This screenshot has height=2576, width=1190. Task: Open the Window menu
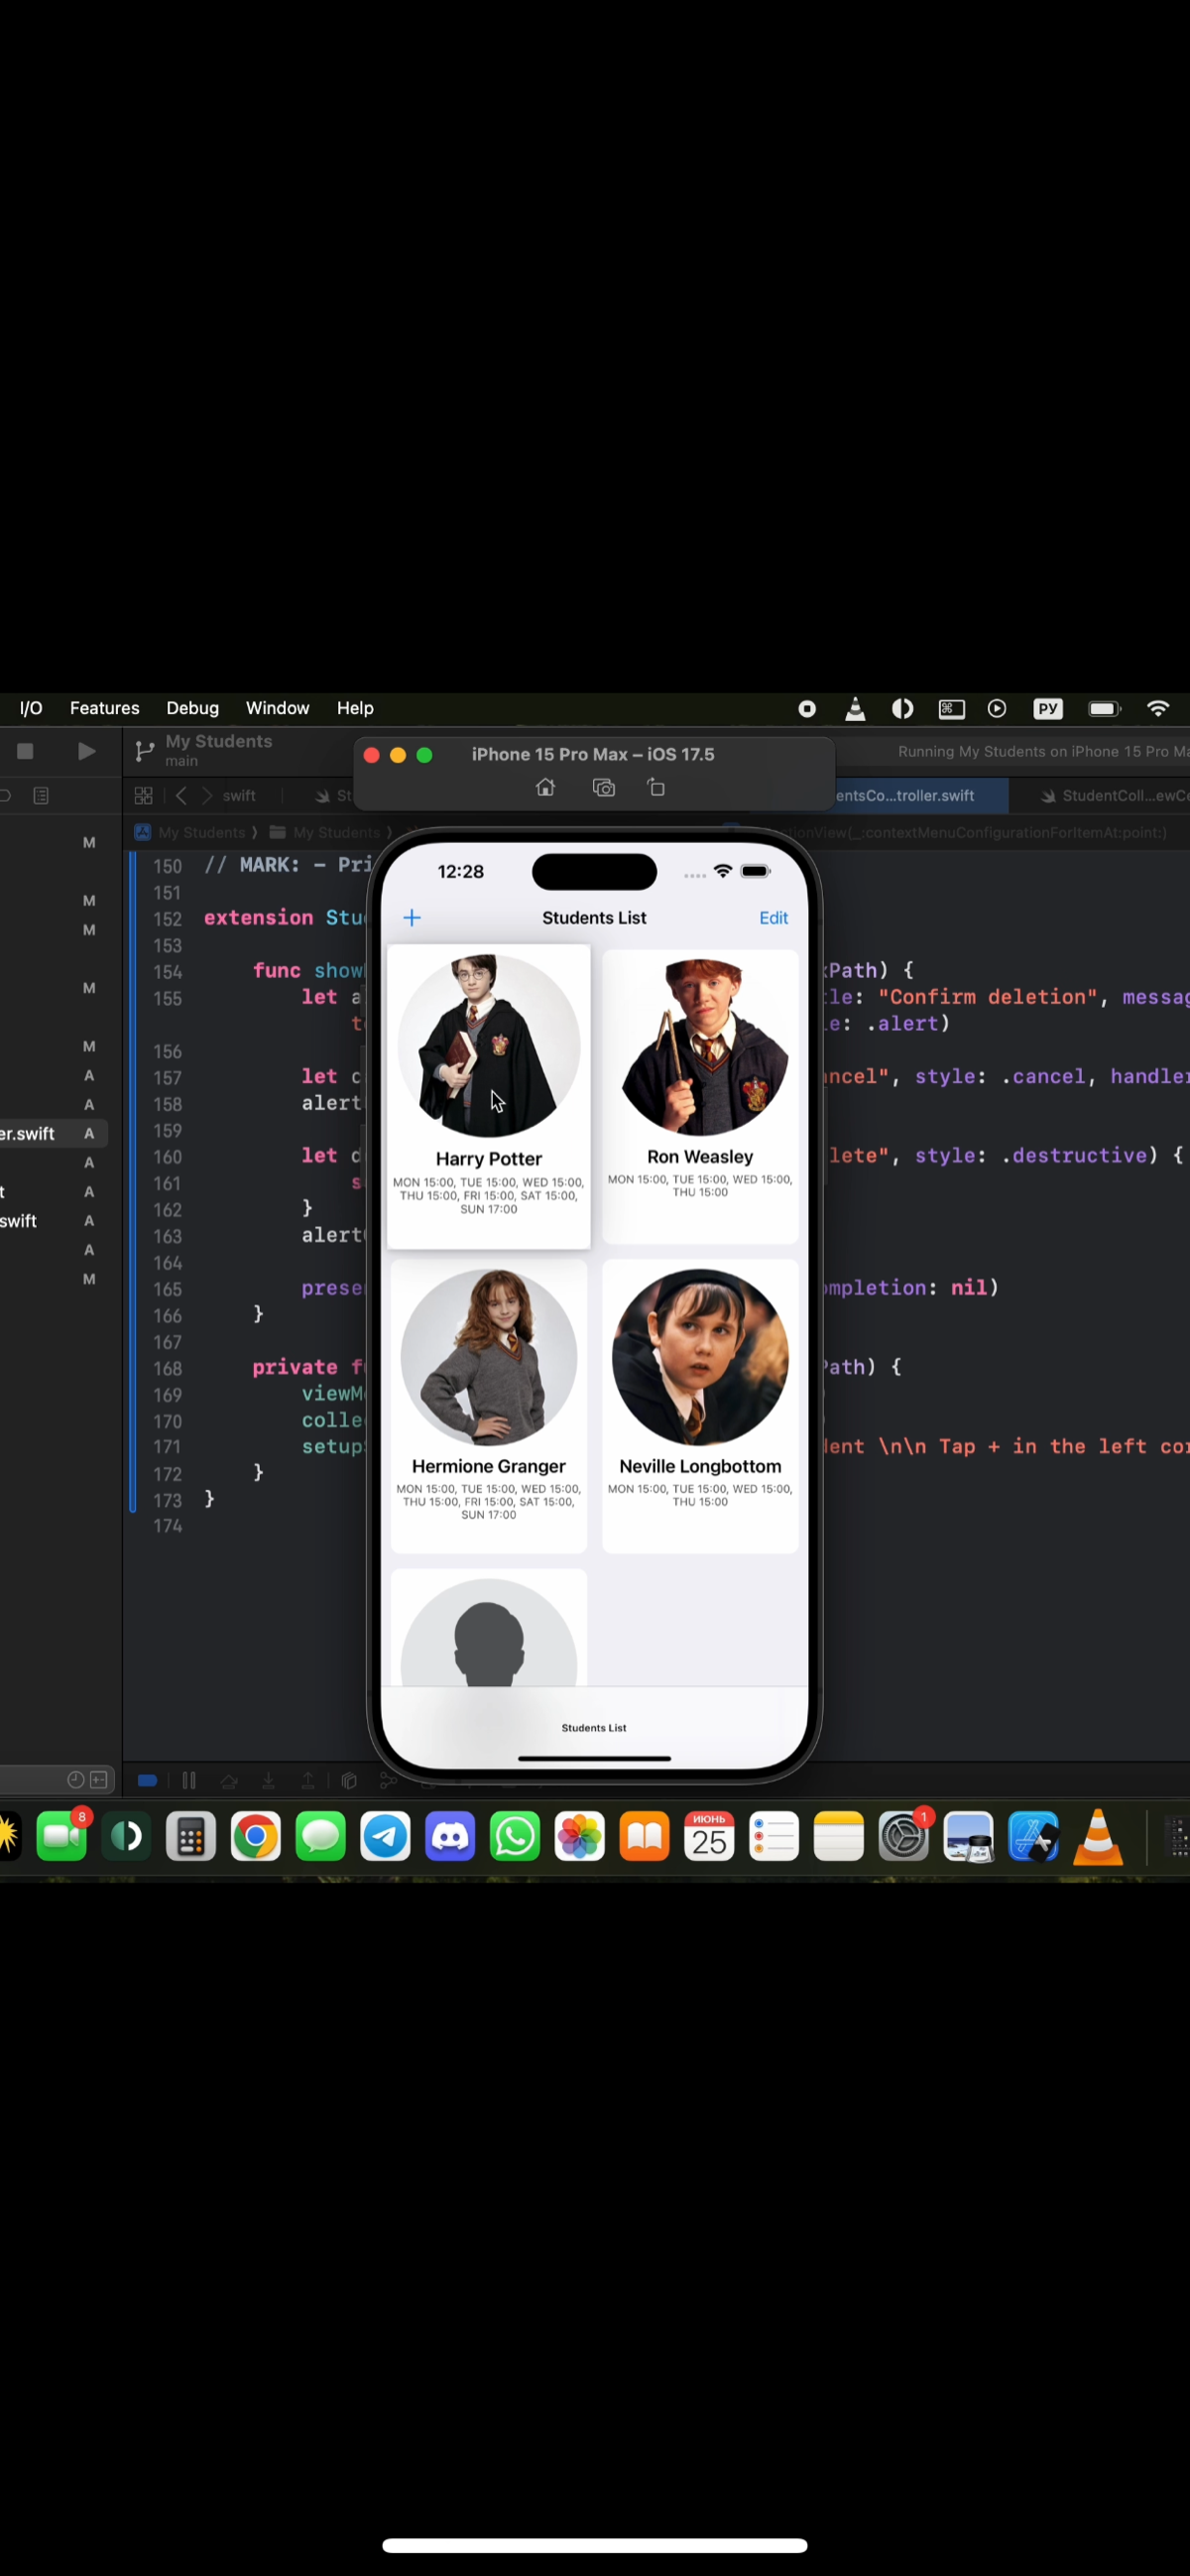[x=277, y=708]
